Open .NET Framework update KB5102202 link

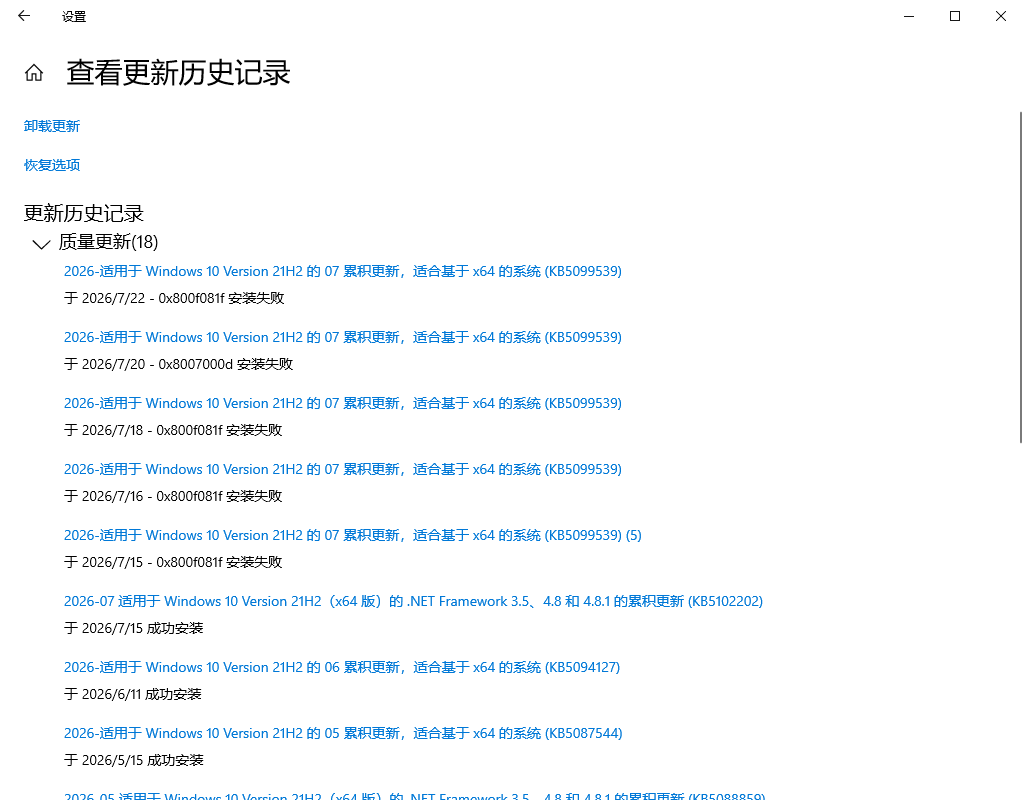pos(413,601)
